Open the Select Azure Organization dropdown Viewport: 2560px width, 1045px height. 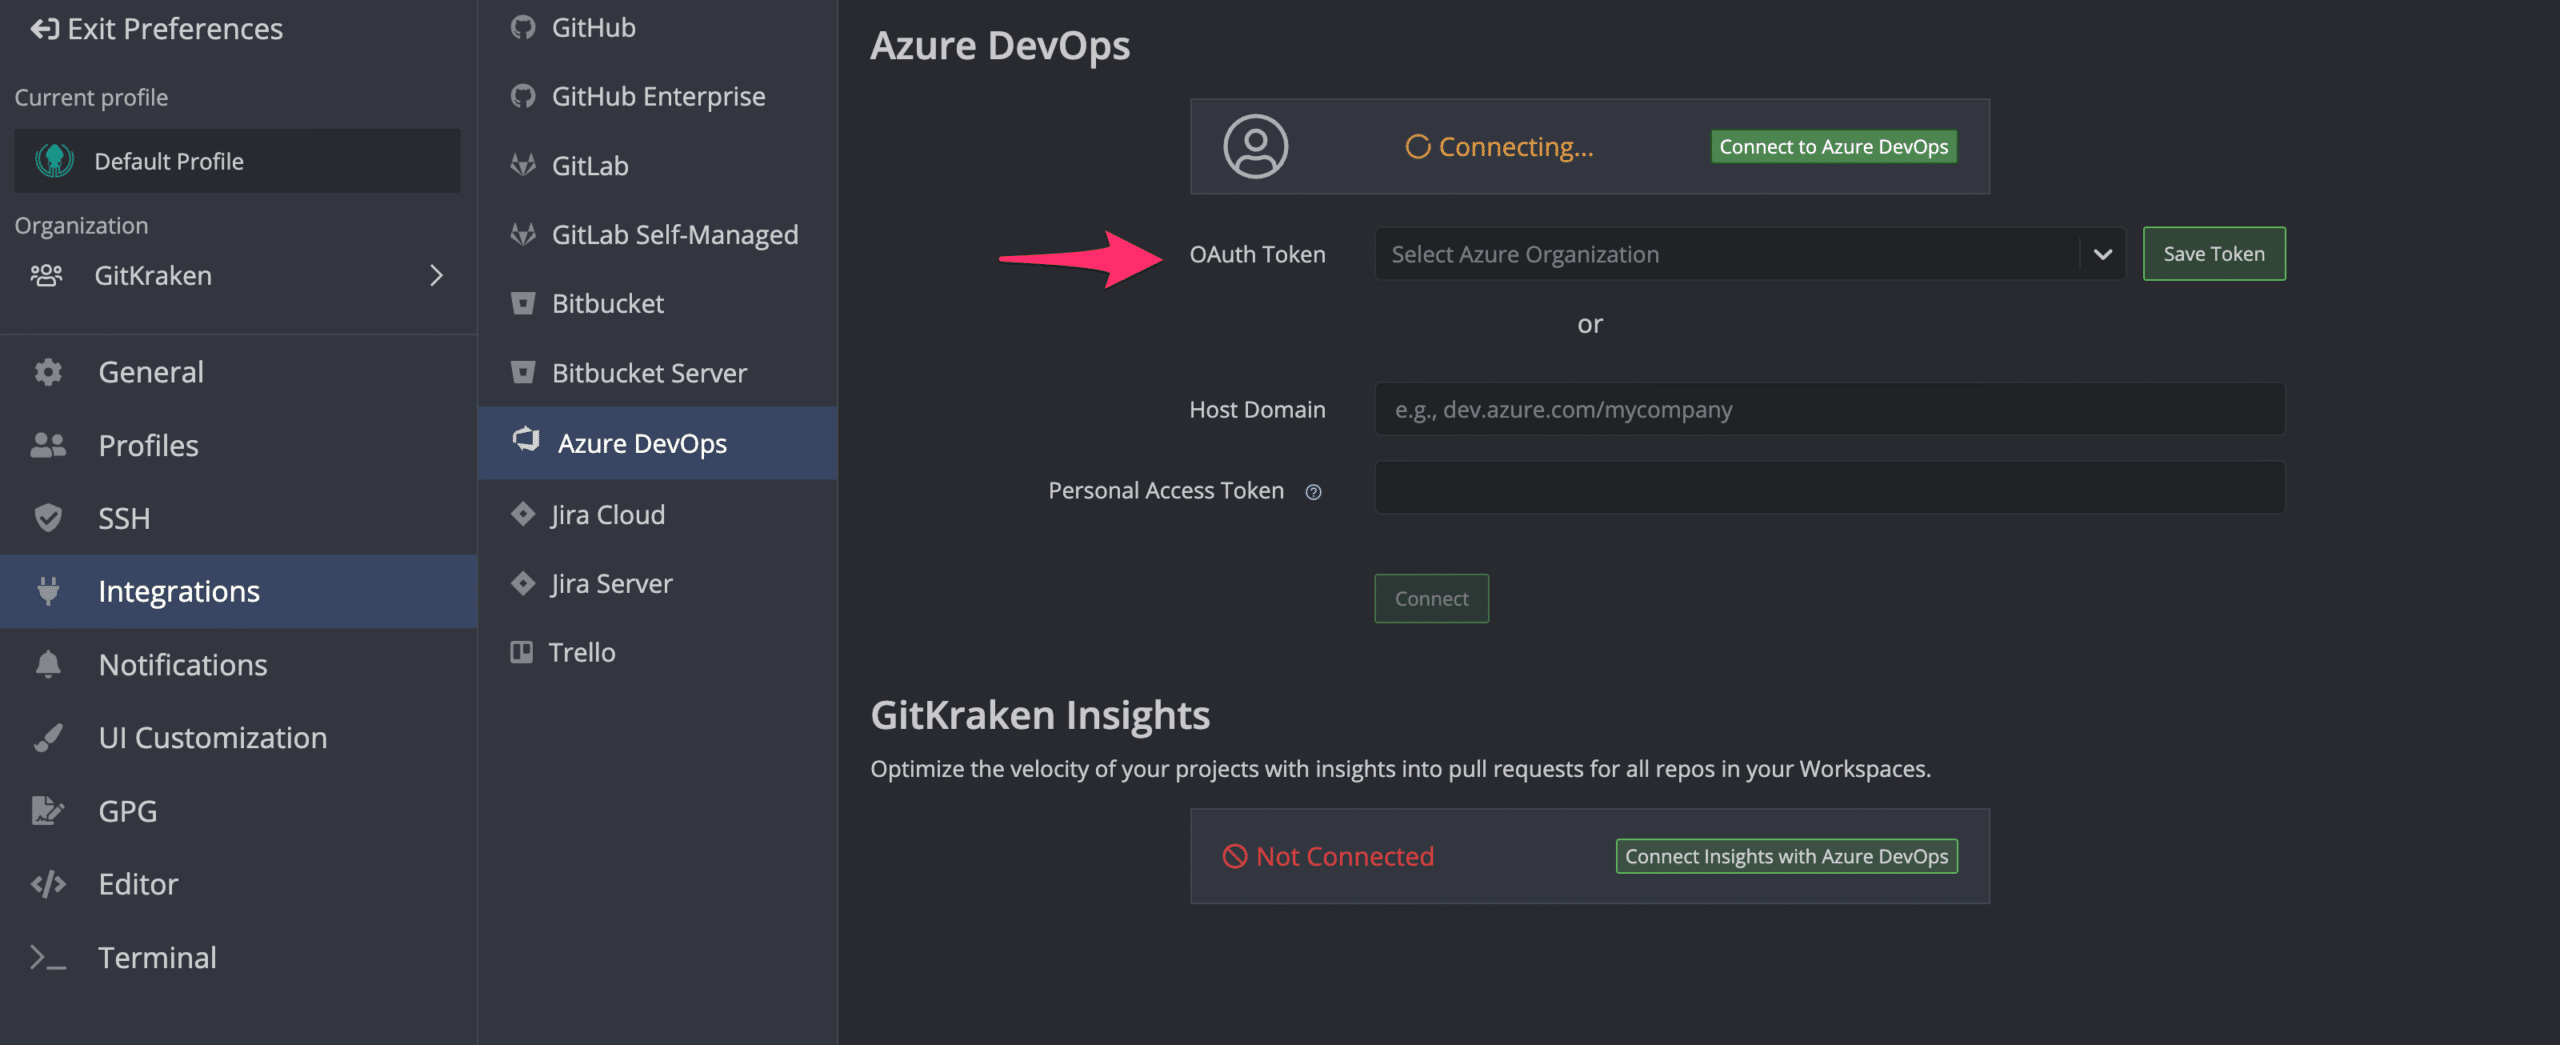1749,253
